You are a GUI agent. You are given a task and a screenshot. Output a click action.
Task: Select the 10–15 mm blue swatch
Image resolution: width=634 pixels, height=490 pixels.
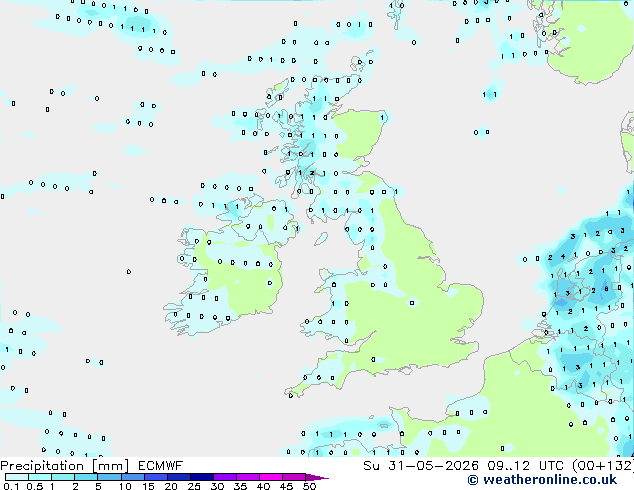click(133, 477)
